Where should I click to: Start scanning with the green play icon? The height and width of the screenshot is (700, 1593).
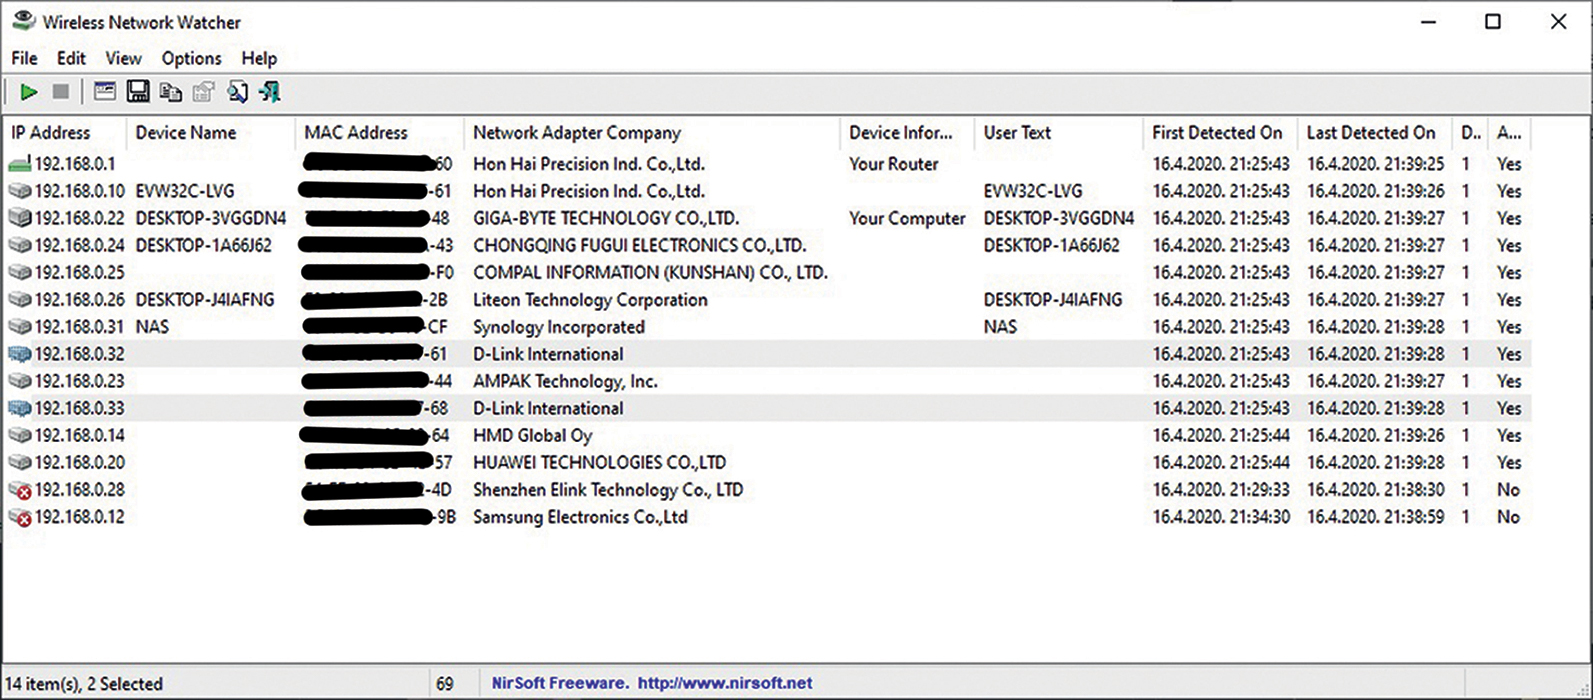28,92
